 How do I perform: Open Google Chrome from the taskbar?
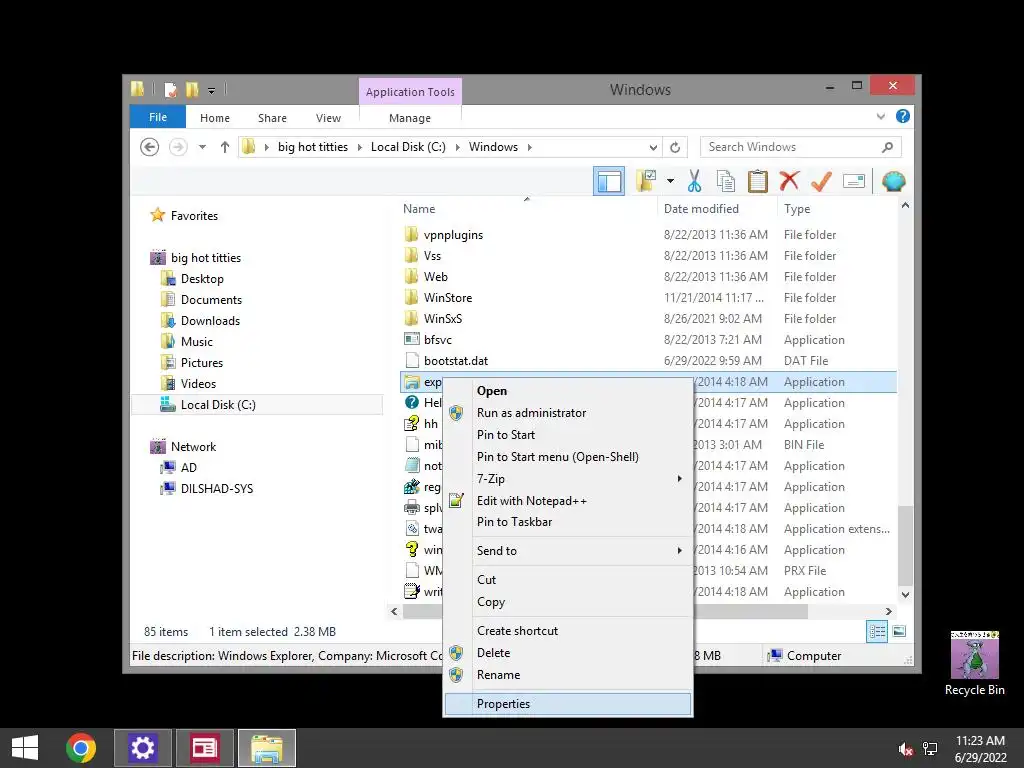(x=81, y=748)
